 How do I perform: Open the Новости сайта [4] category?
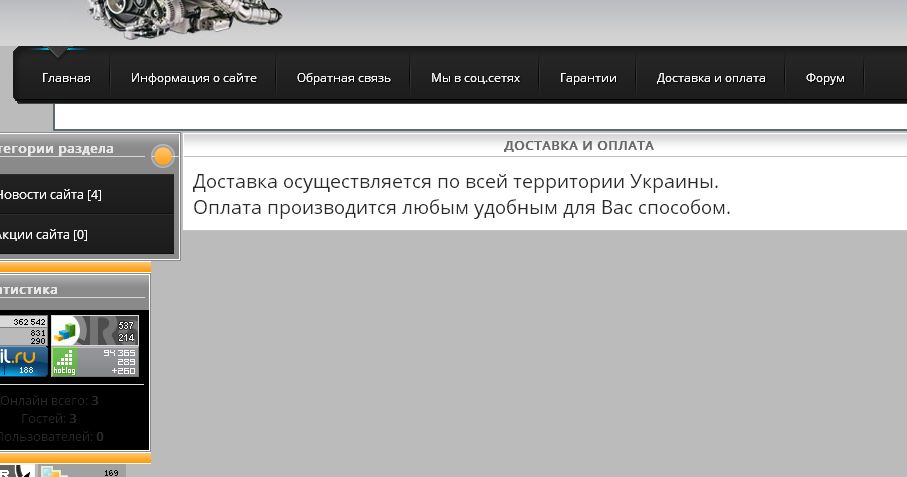(x=50, y=194)
